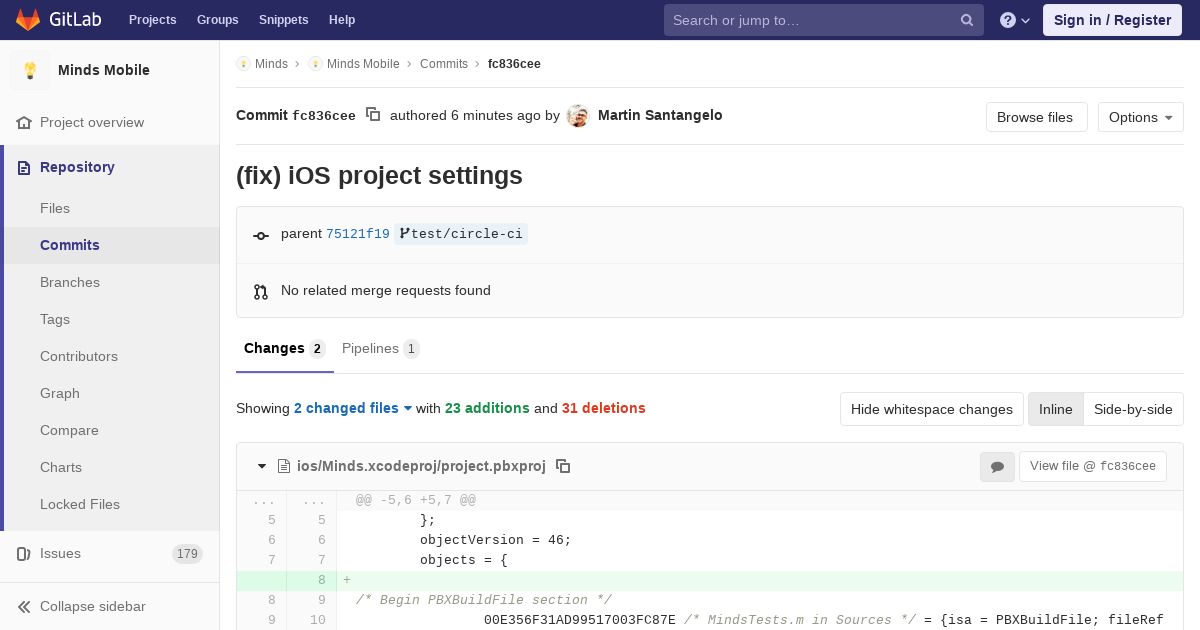Open Snippets in top navigation

(284, 20)
